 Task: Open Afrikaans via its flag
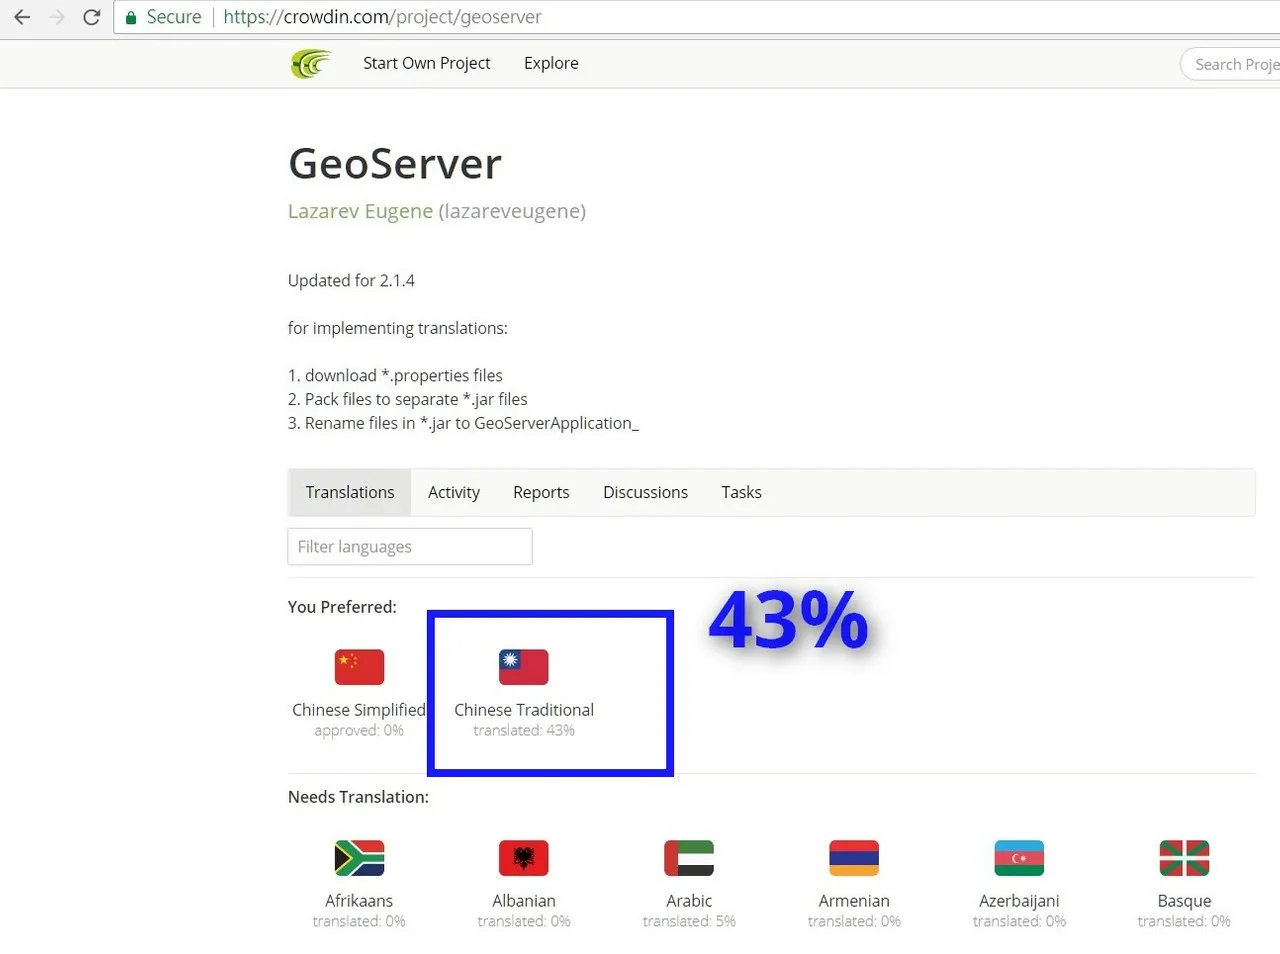[x=359, y=858]
